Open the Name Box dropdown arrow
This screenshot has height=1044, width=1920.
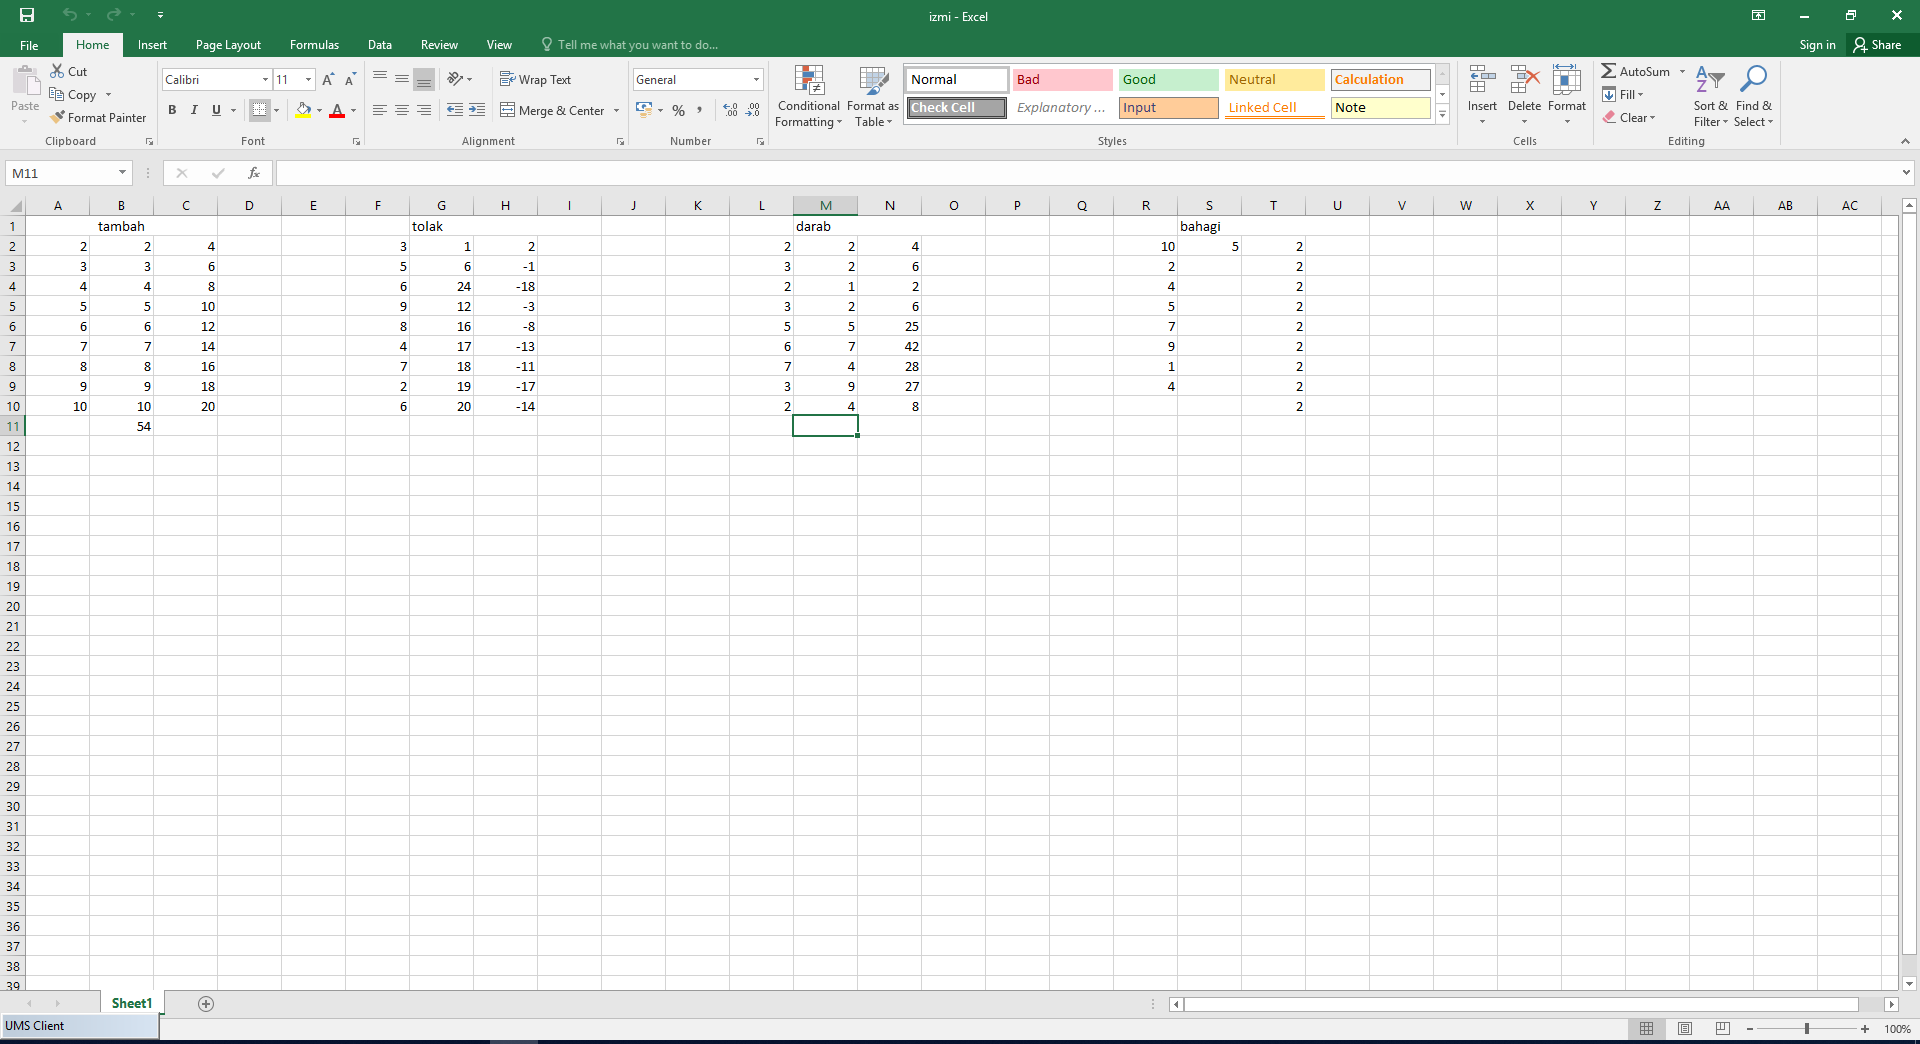(x=122, y=173)
